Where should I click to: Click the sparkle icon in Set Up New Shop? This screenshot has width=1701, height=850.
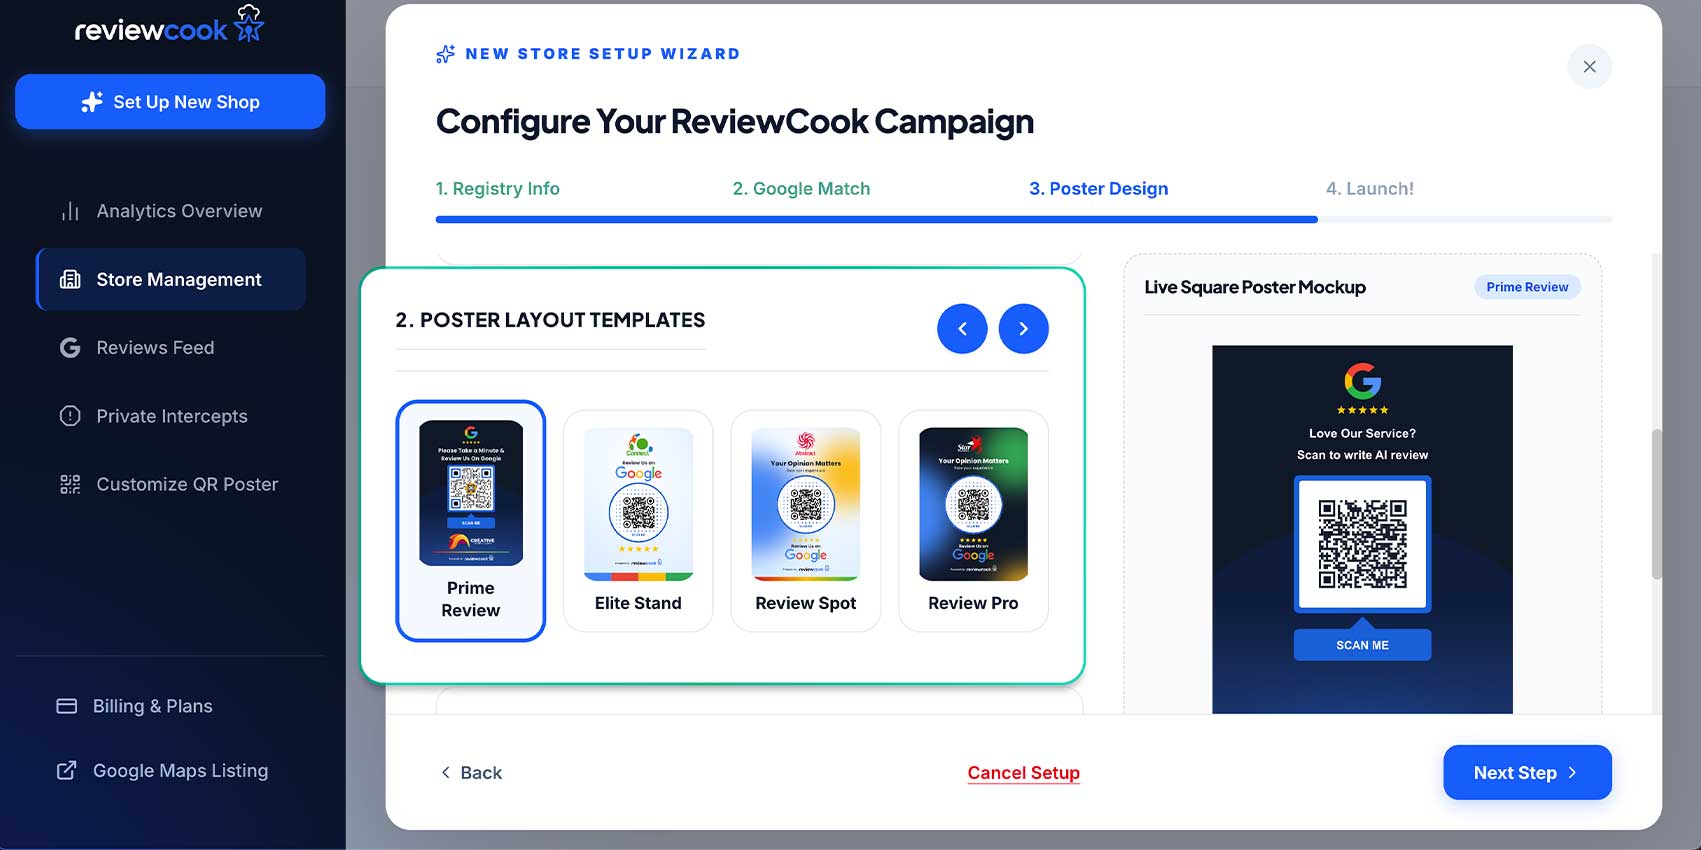point(92,102)
